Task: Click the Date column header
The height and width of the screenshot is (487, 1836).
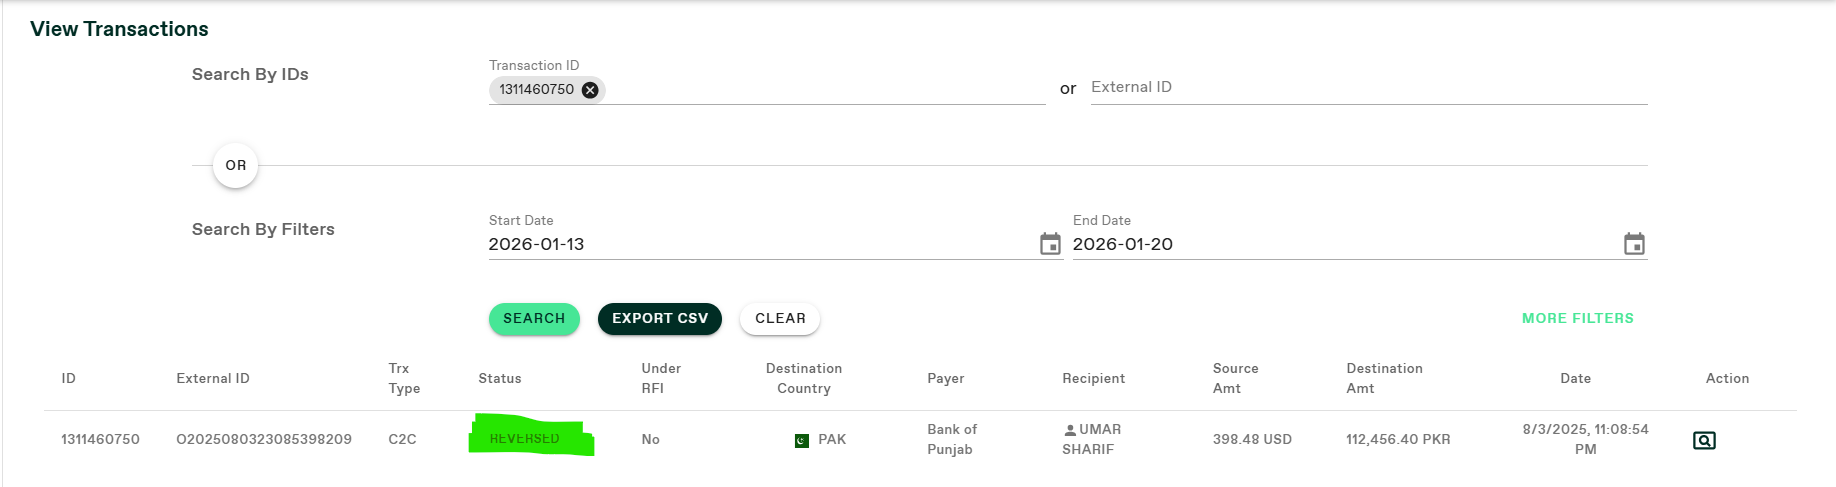Action: 1575,379
